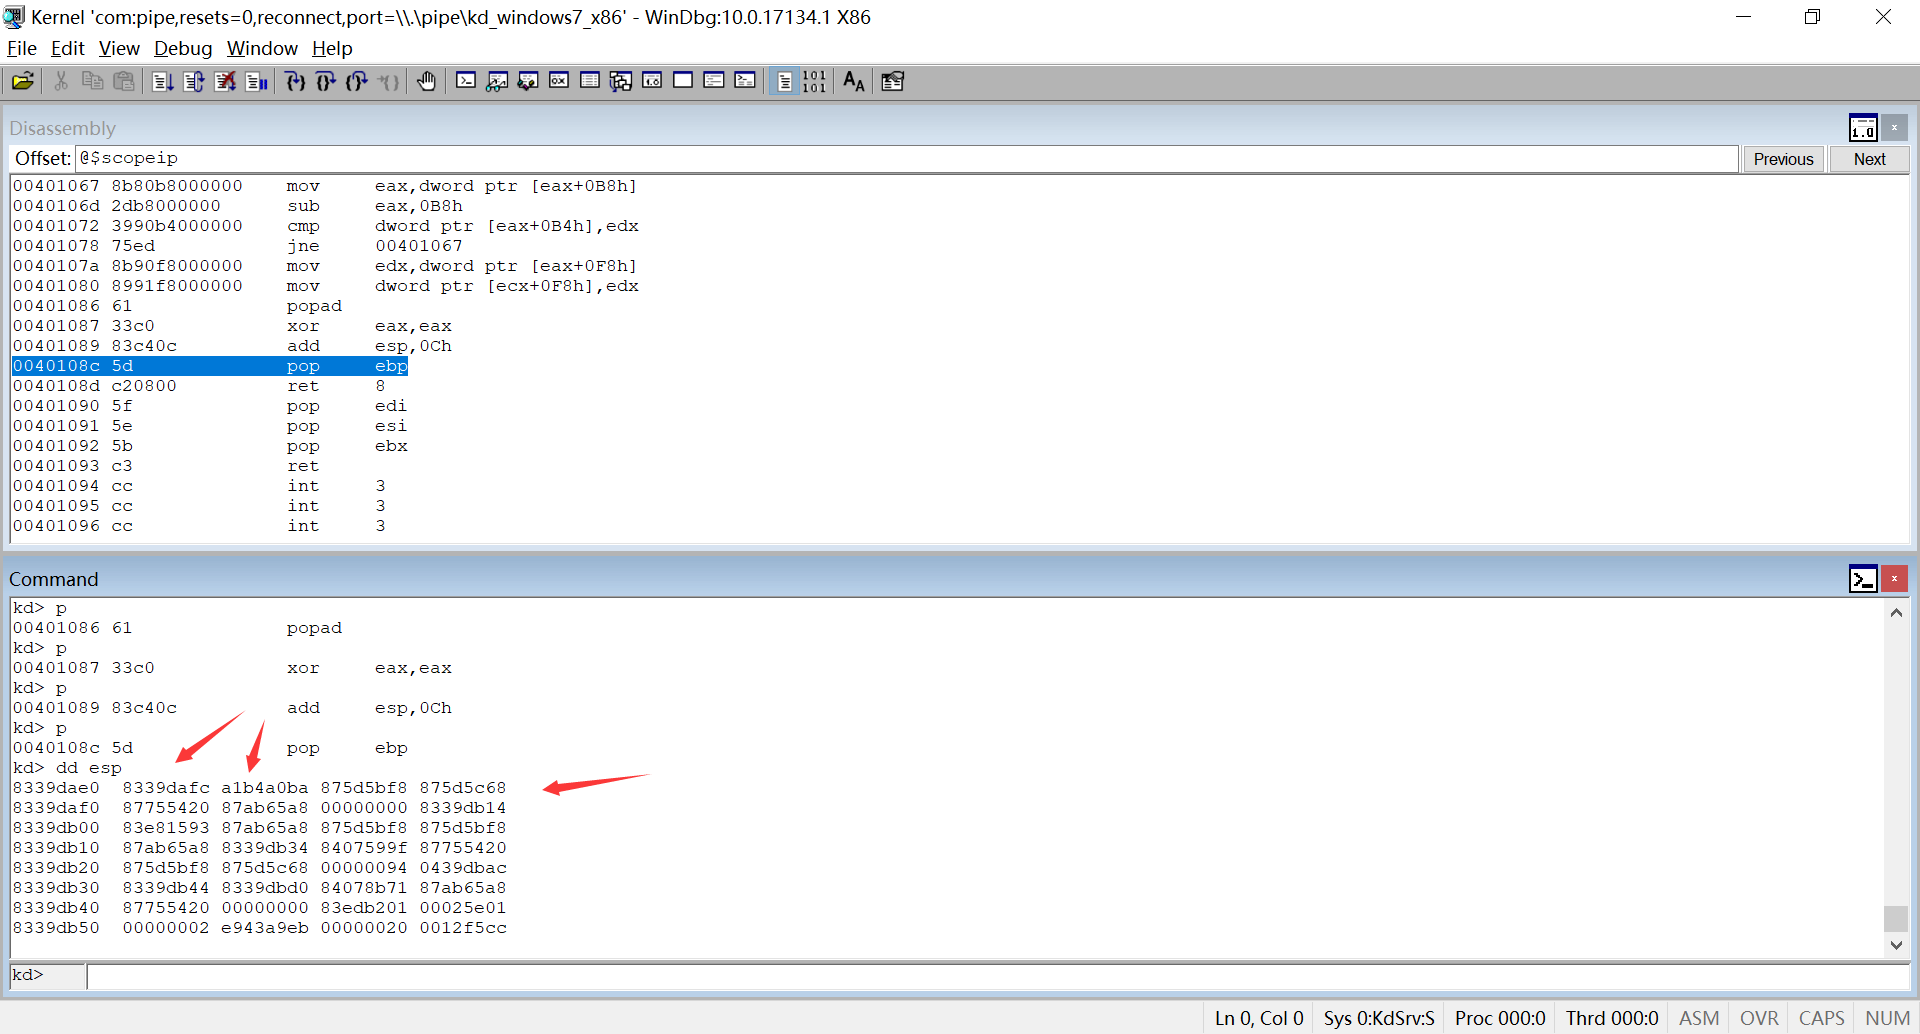Open the Command Browser toolbar icon

[745, 81]
